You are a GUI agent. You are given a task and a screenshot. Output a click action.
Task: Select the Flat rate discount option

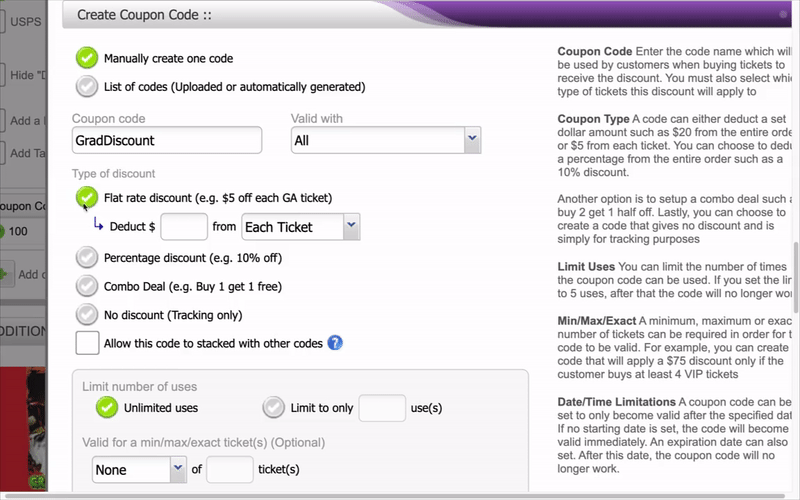click(88, 197)
